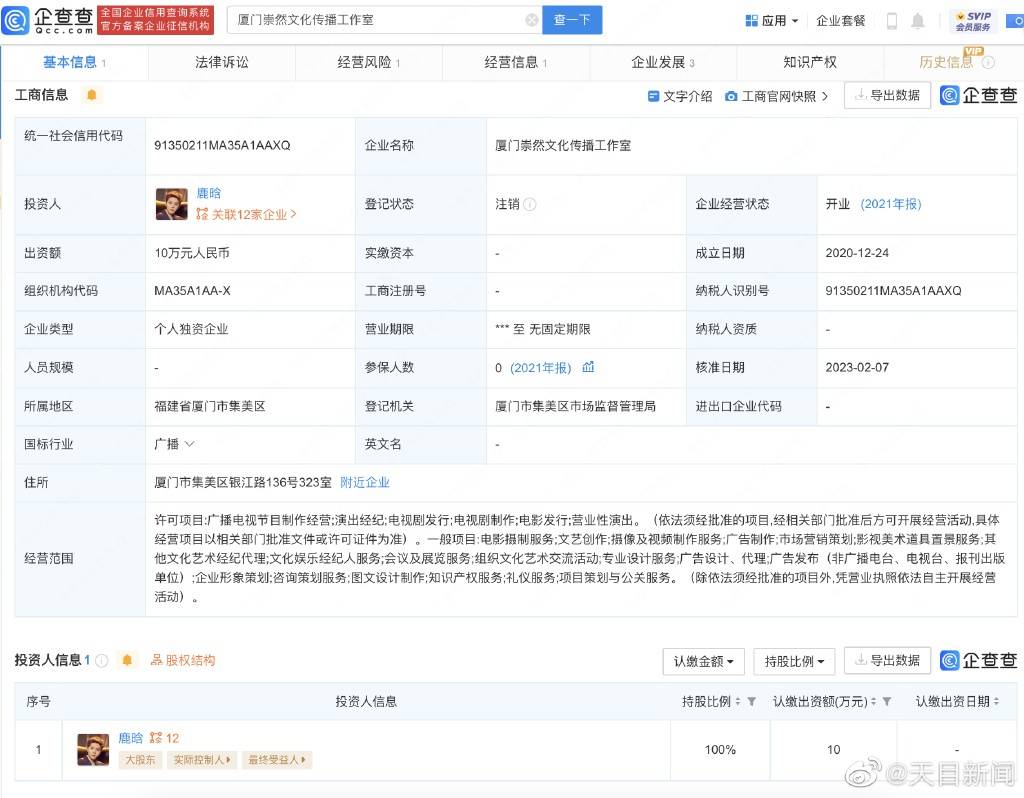
Task: Open the 附近企业 link
Action: coord(365,482)
